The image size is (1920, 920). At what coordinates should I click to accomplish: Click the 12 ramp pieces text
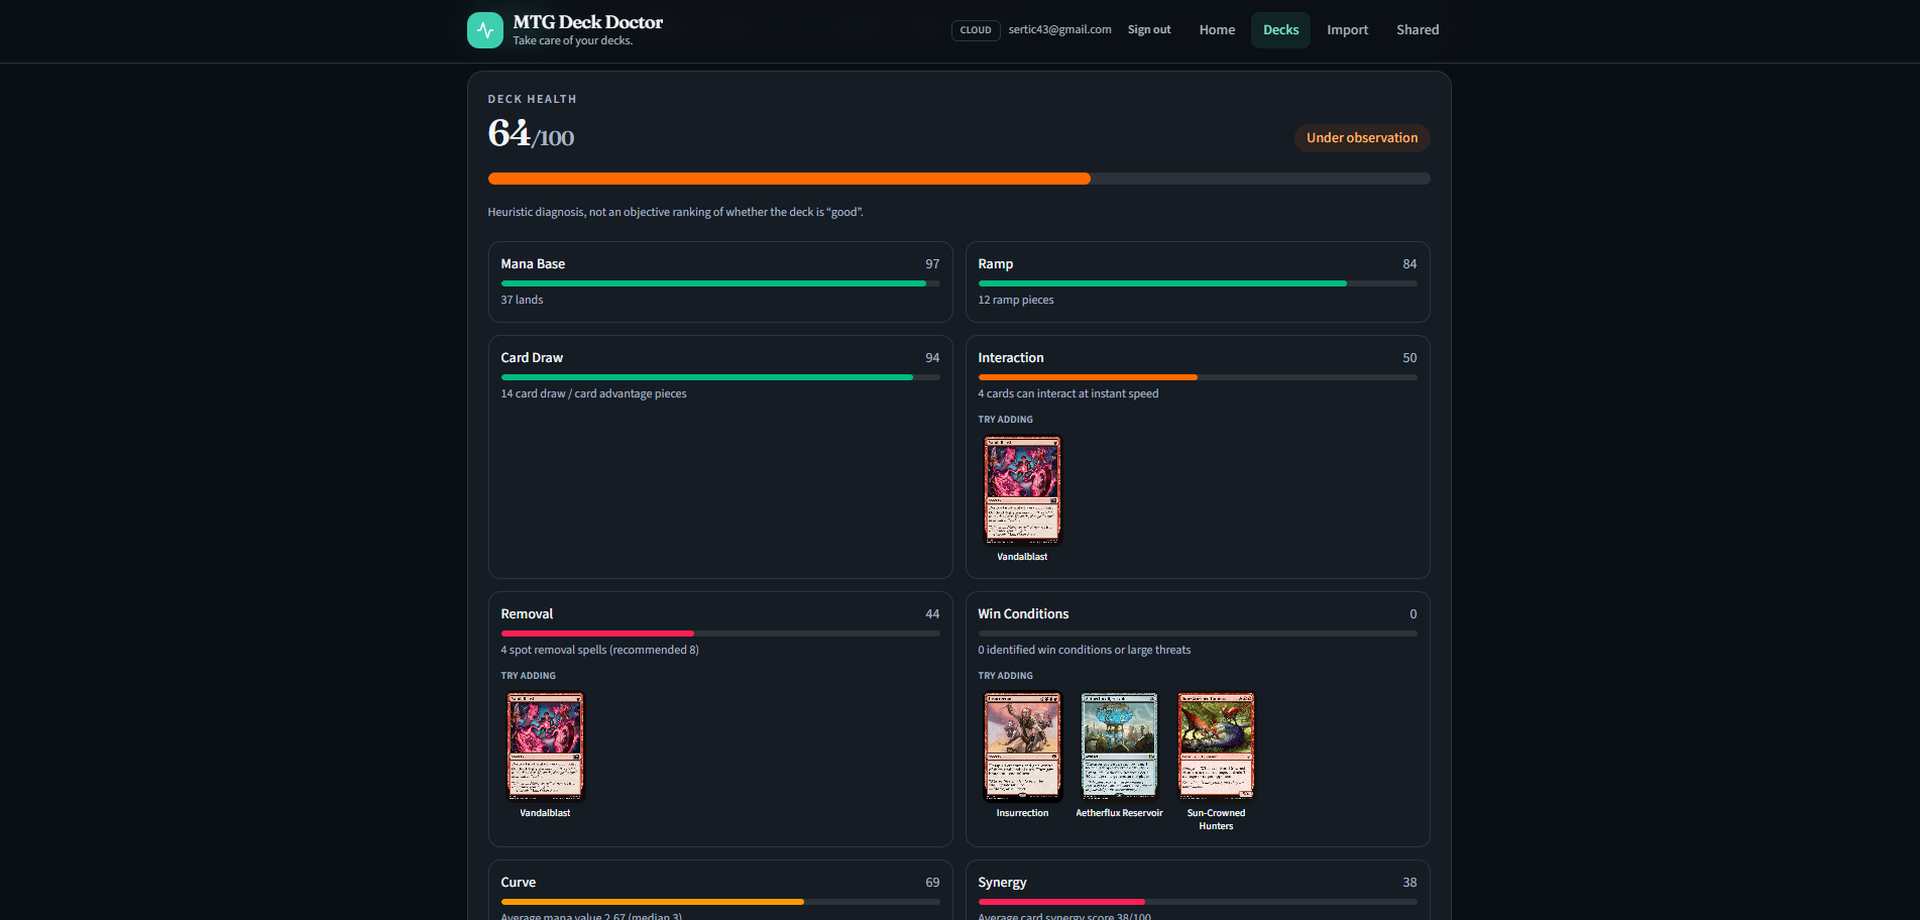coord(1016,300)
